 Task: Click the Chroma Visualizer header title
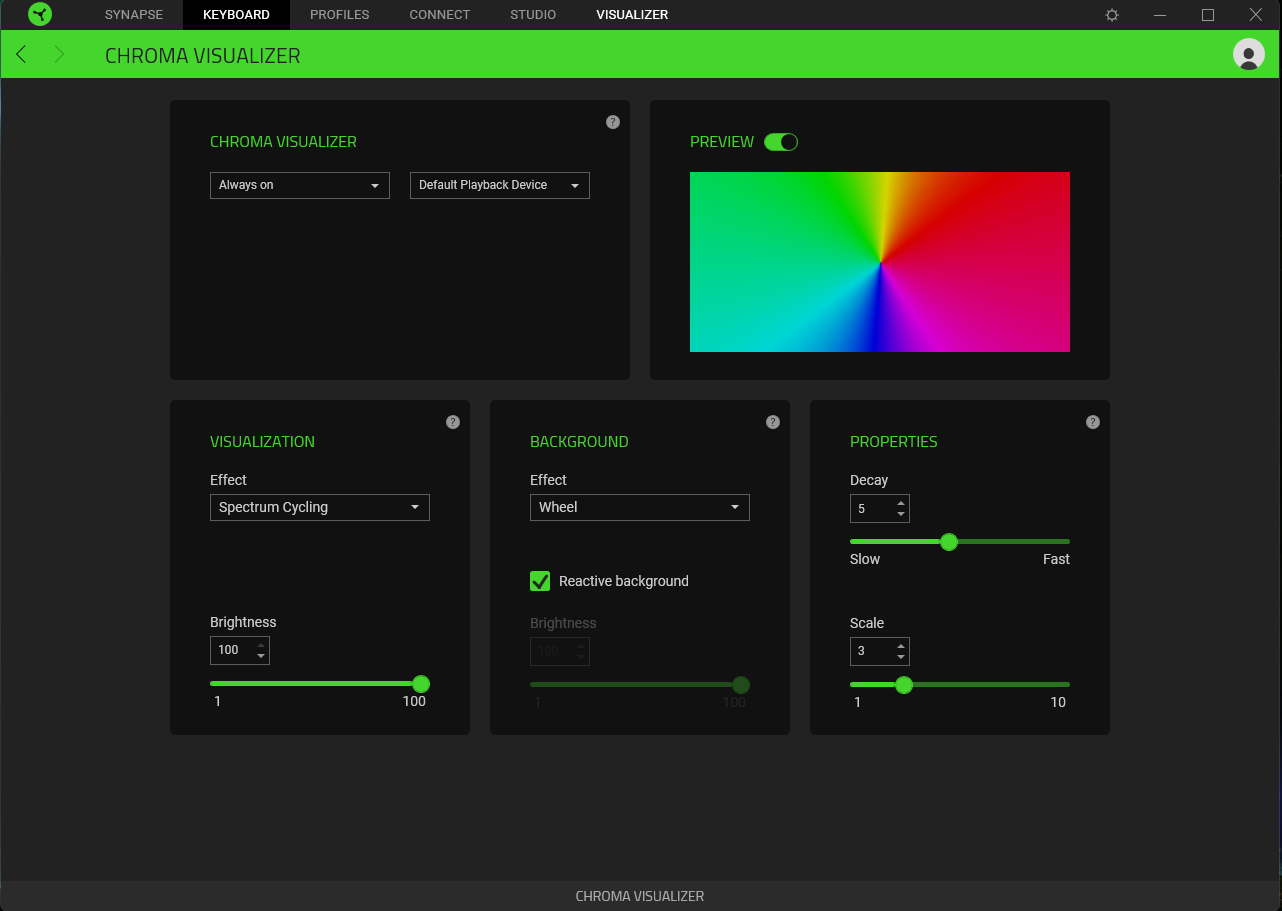point(203,56)
